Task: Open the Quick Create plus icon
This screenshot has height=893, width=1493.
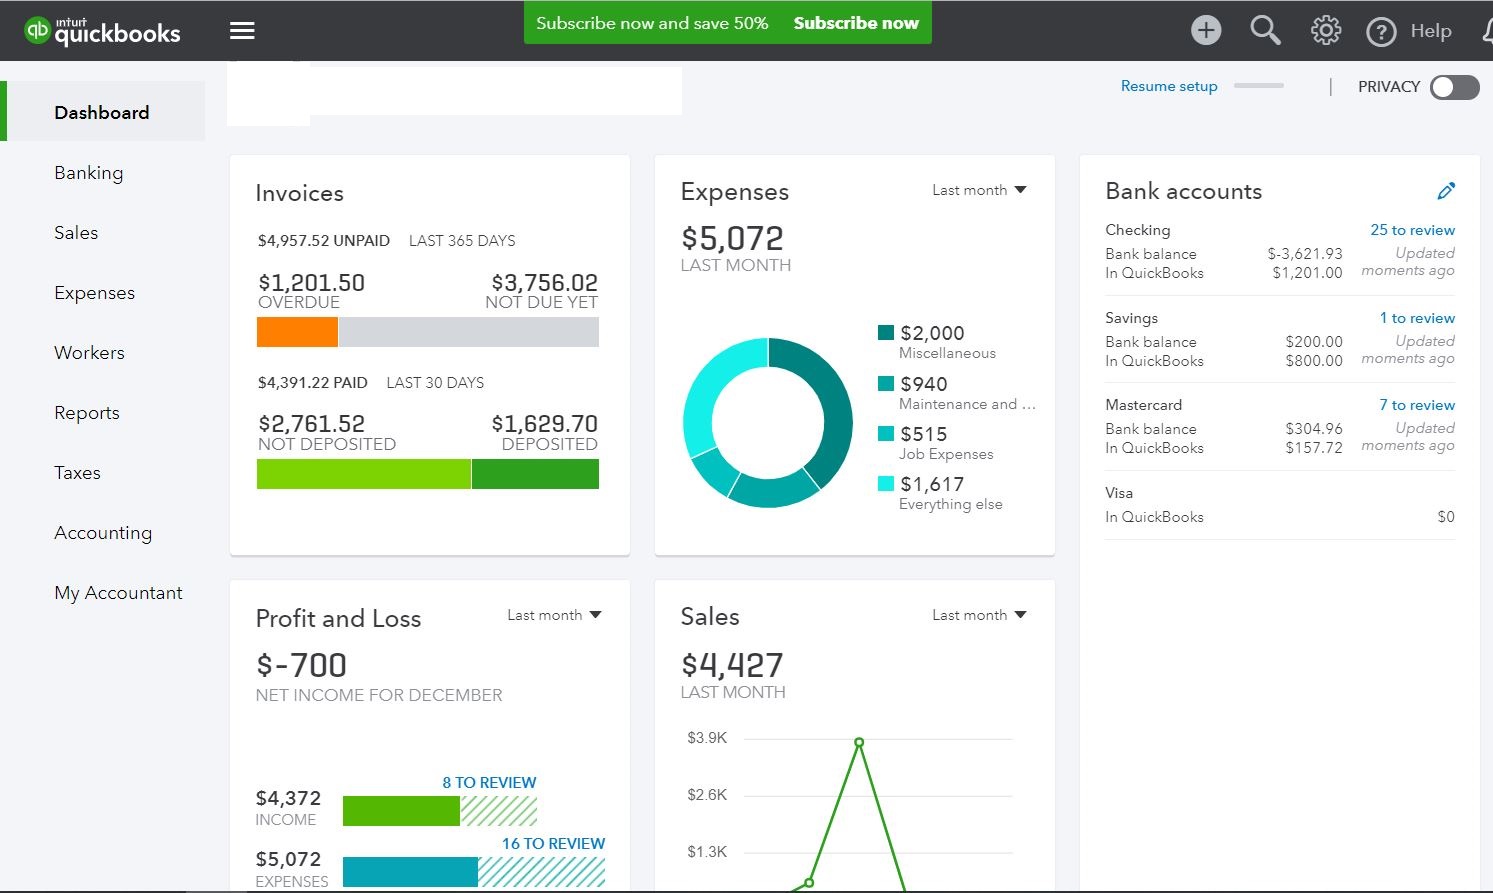Action: point(1206,30)
